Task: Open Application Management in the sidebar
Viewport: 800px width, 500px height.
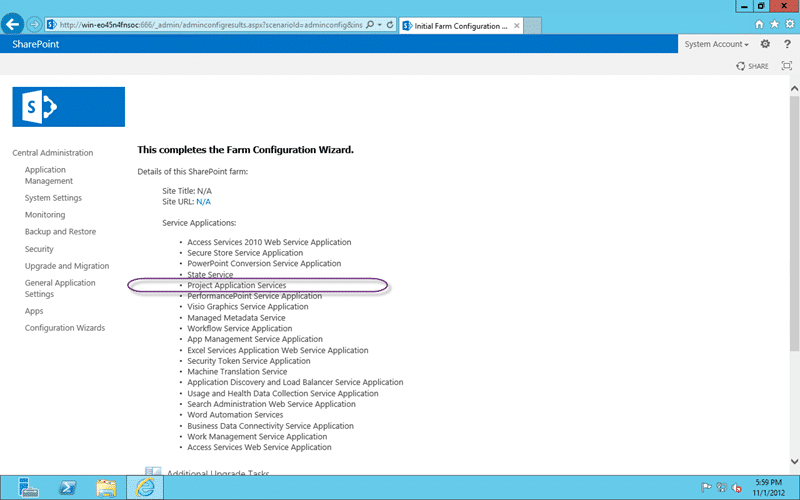Action: coord(49,175)
